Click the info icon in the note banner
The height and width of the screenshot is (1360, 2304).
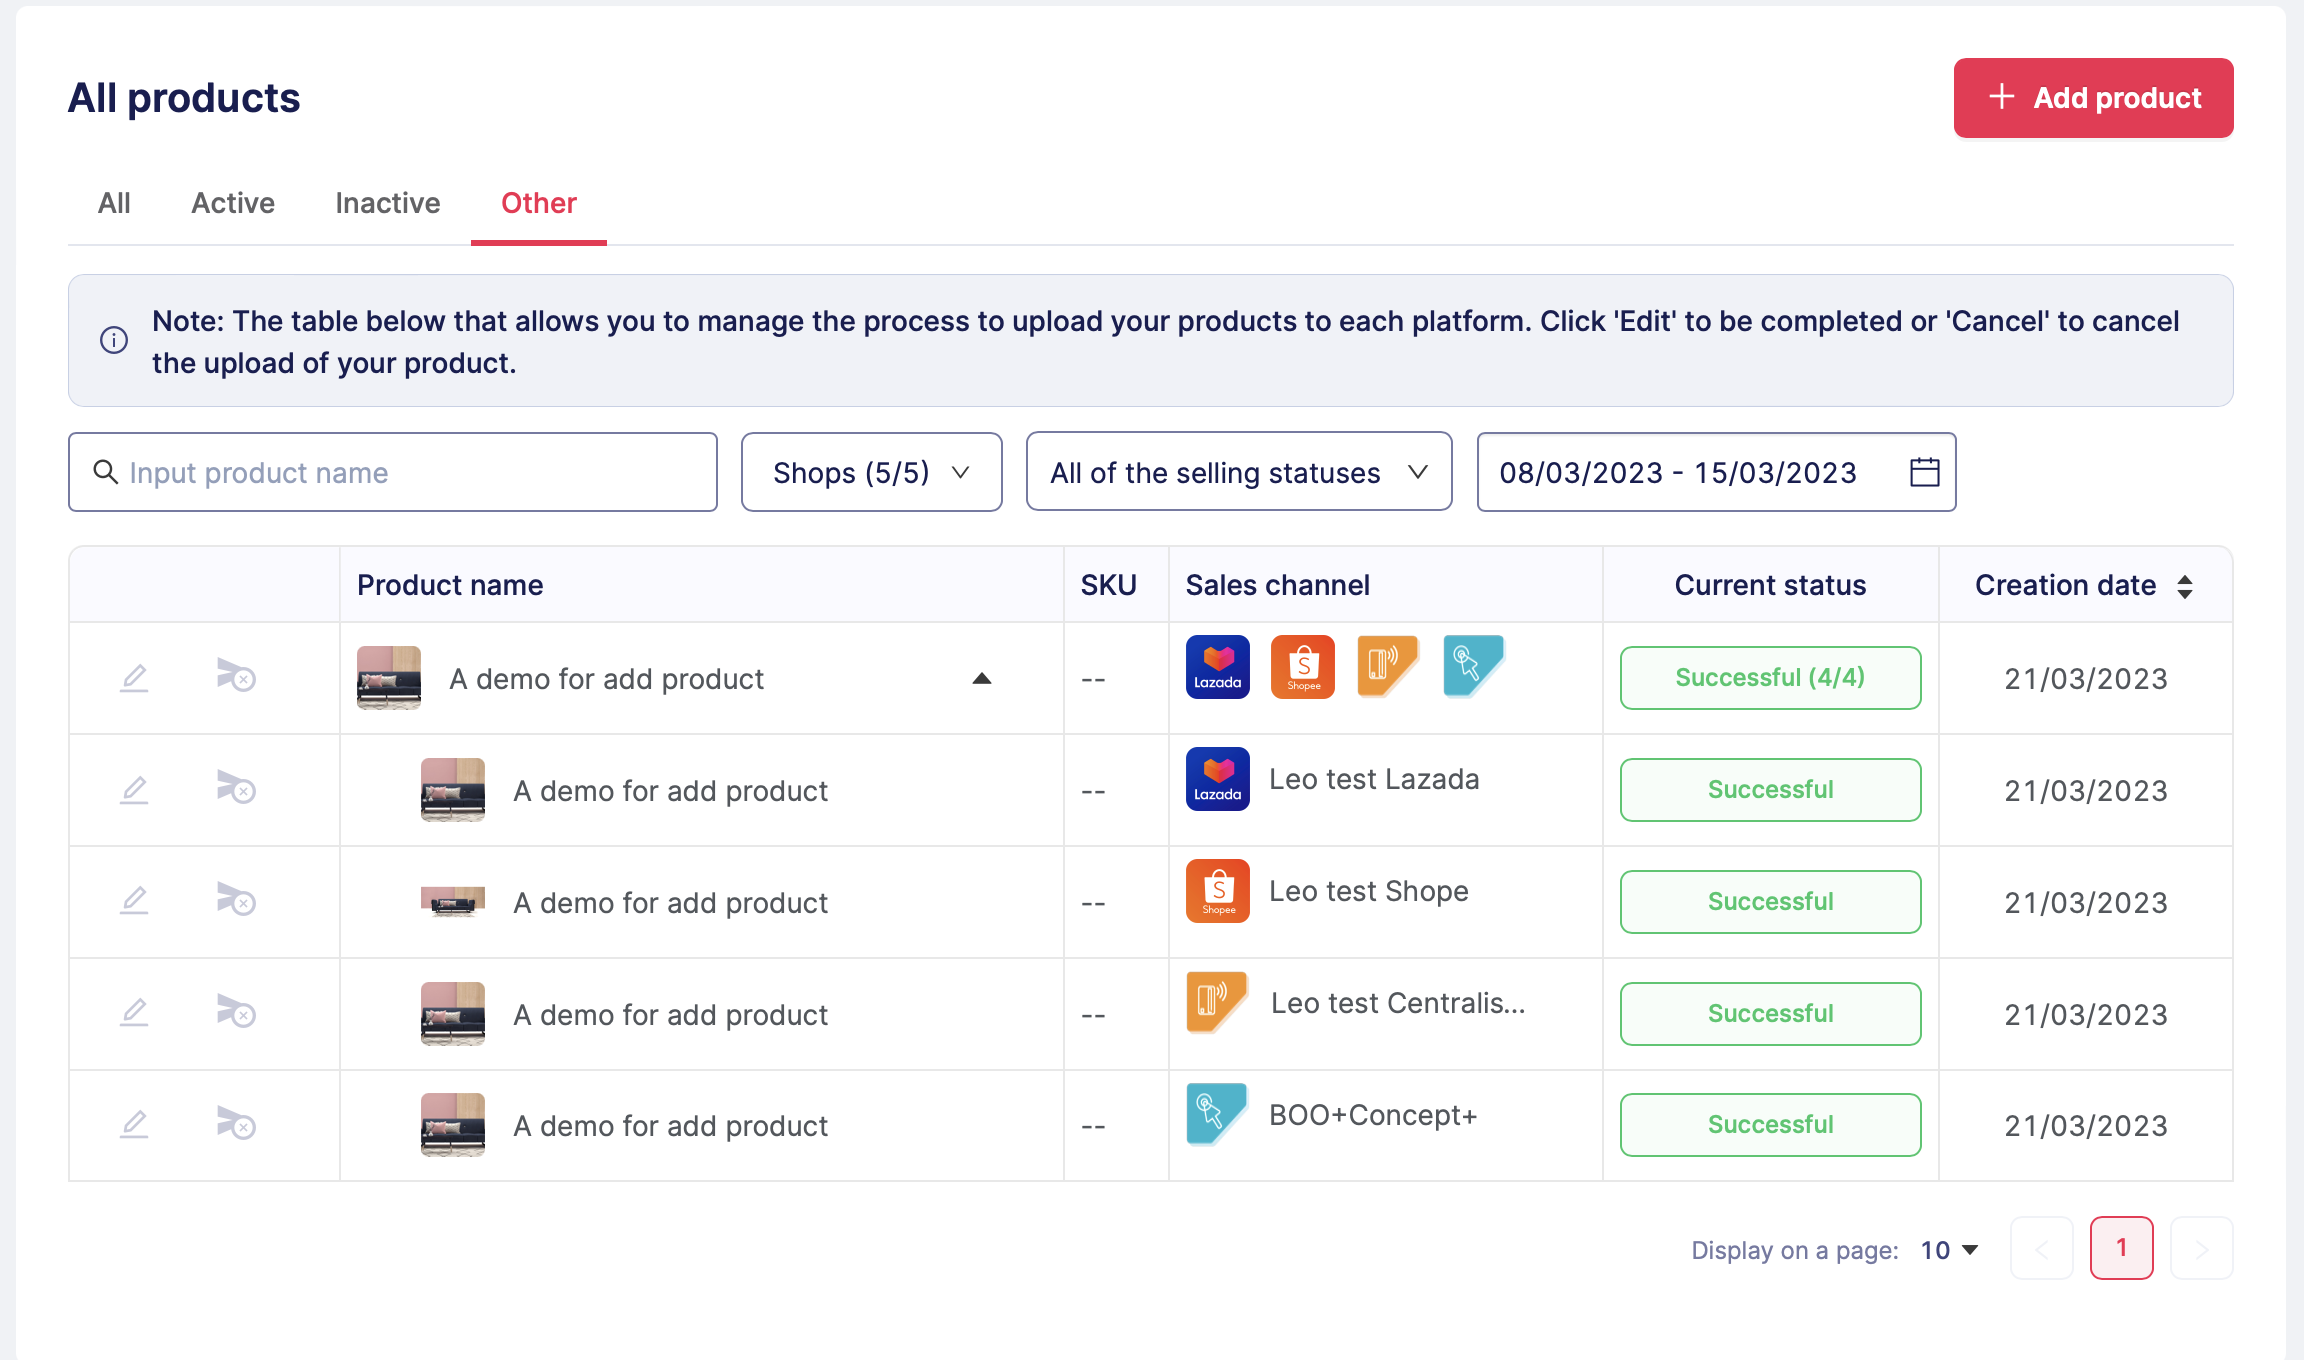click(114, 340)
